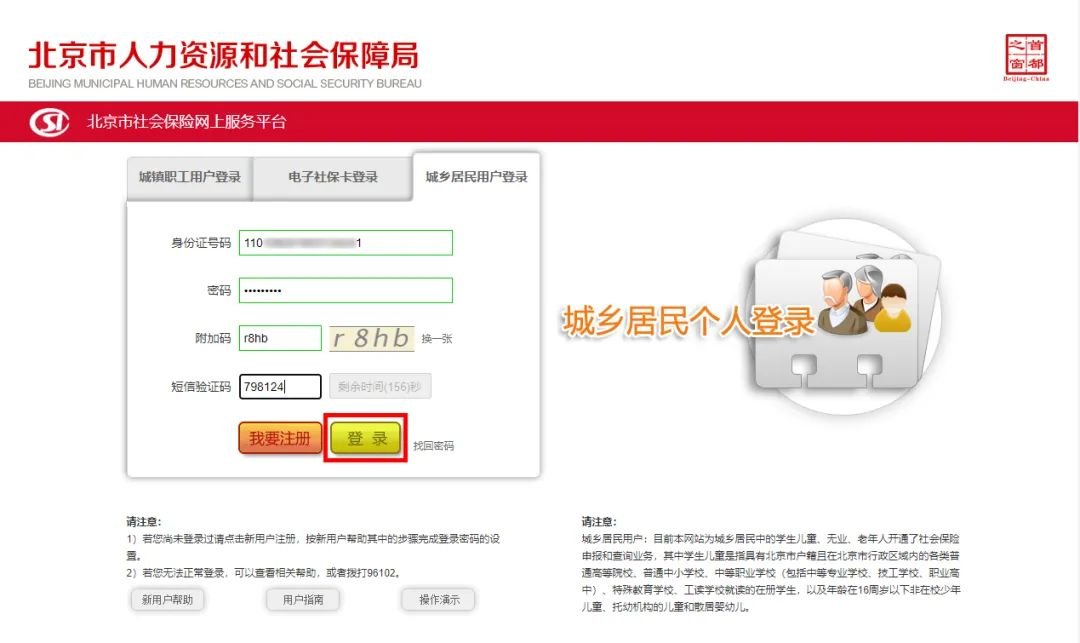The height and width of the screenshot is (643, 1080).
Task: Click the 我要注册 register button
Action: [280, 439]
